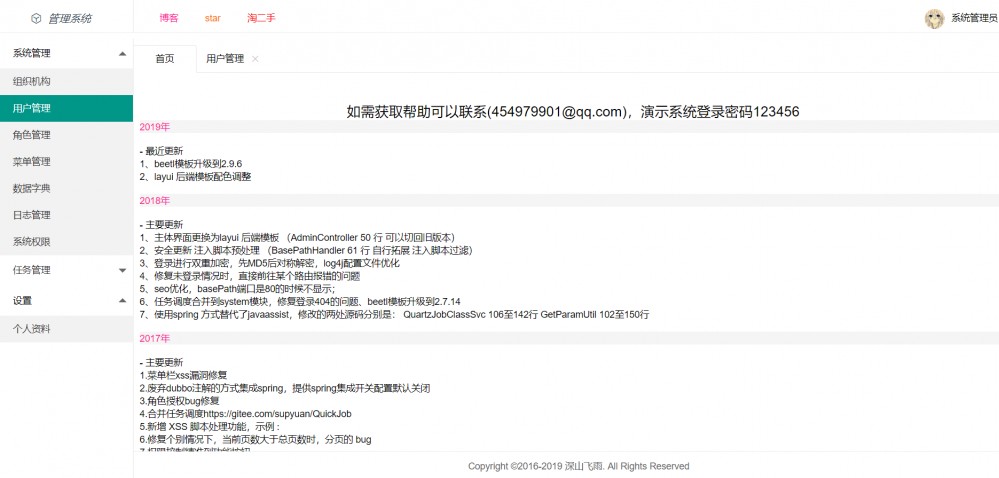Click the Copyright footer text
Viewport: 999px width, 478px height.
(579, 466)
